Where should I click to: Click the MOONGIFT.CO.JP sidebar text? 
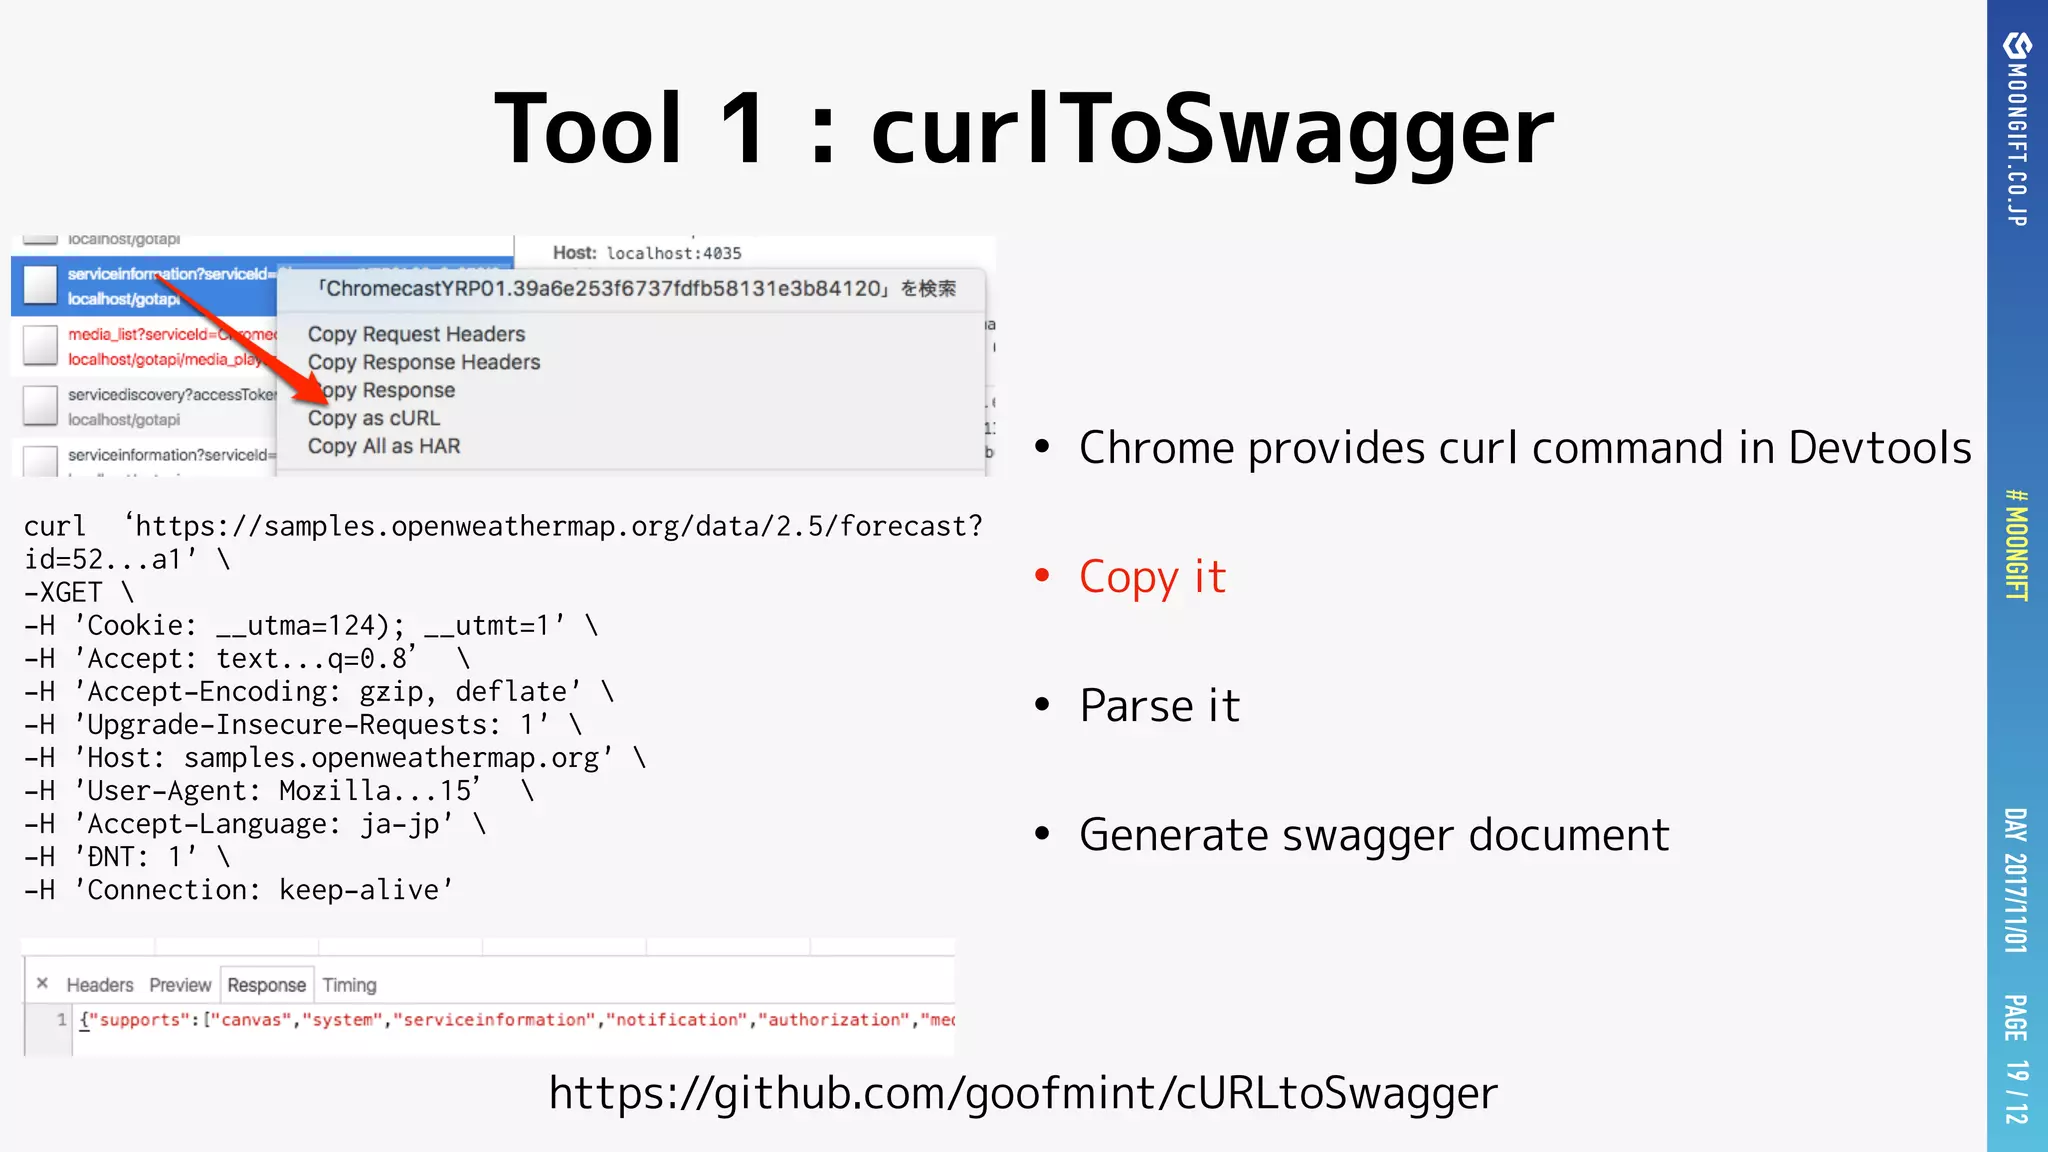(x=2017, y=145)
